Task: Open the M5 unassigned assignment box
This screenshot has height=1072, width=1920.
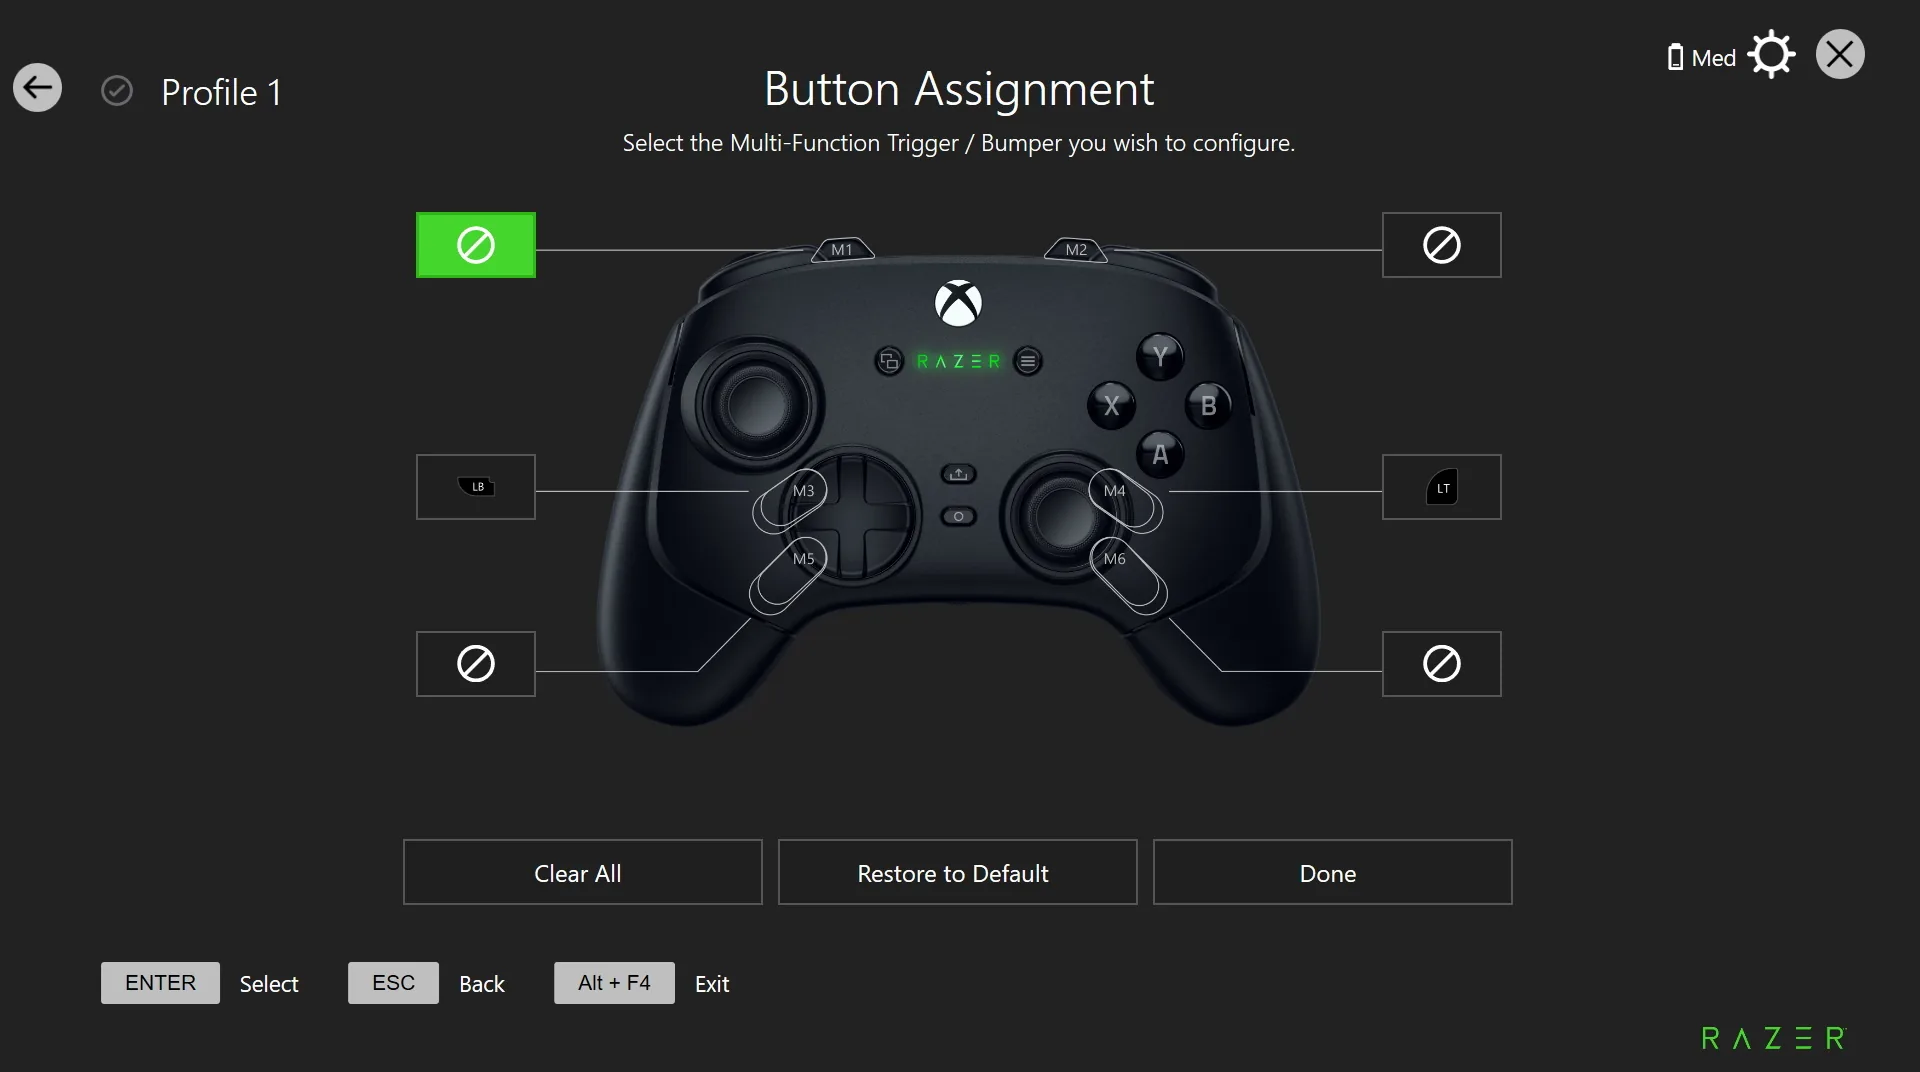Action: tap(476, 664)
